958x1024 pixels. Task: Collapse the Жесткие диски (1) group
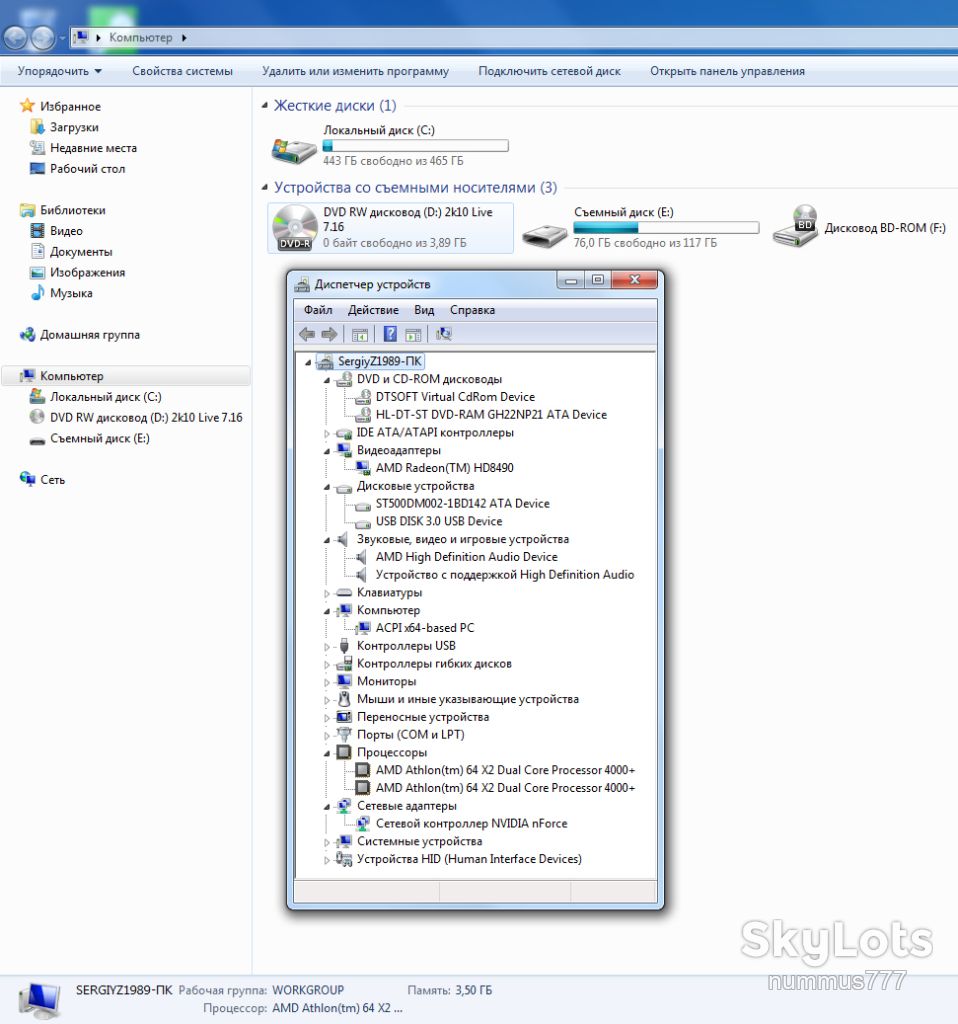(x=264, y=105)
